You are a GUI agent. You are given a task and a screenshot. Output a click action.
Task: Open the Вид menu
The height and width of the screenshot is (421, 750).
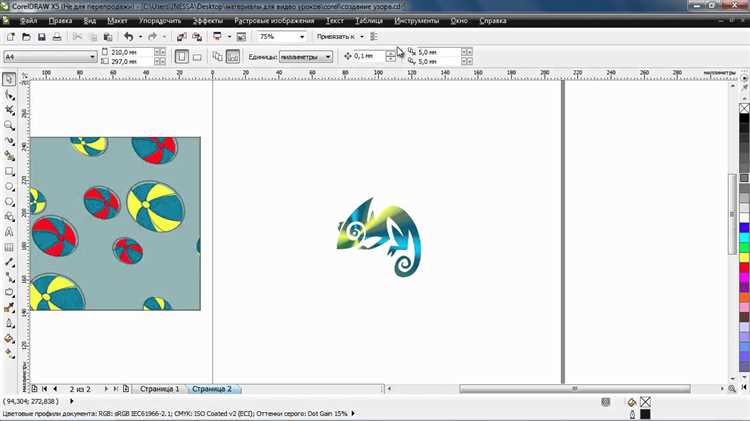point(90,21)
